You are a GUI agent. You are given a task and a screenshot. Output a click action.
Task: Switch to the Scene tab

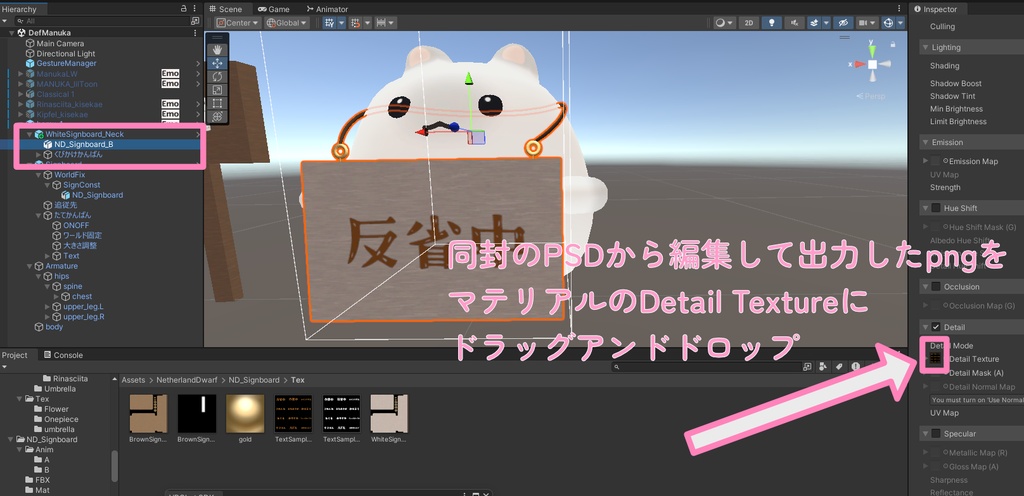coord(225,9)
